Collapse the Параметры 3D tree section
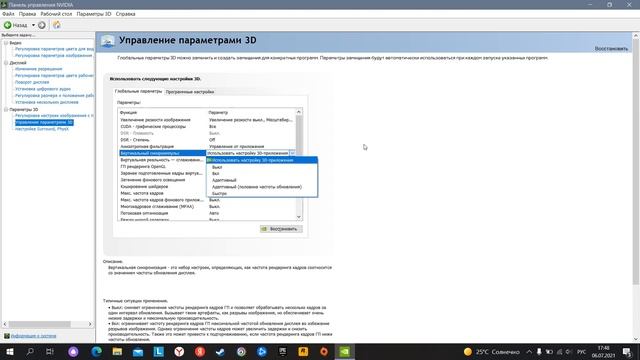The height and width of the screenshot is (360, 640). [x=6, y=109]
